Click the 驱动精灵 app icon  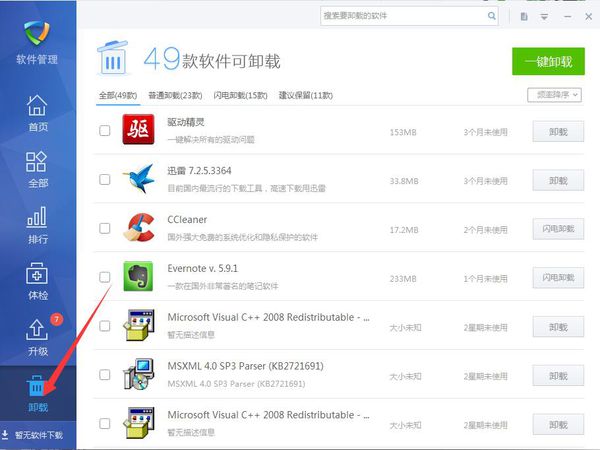[x=138, y=129]
